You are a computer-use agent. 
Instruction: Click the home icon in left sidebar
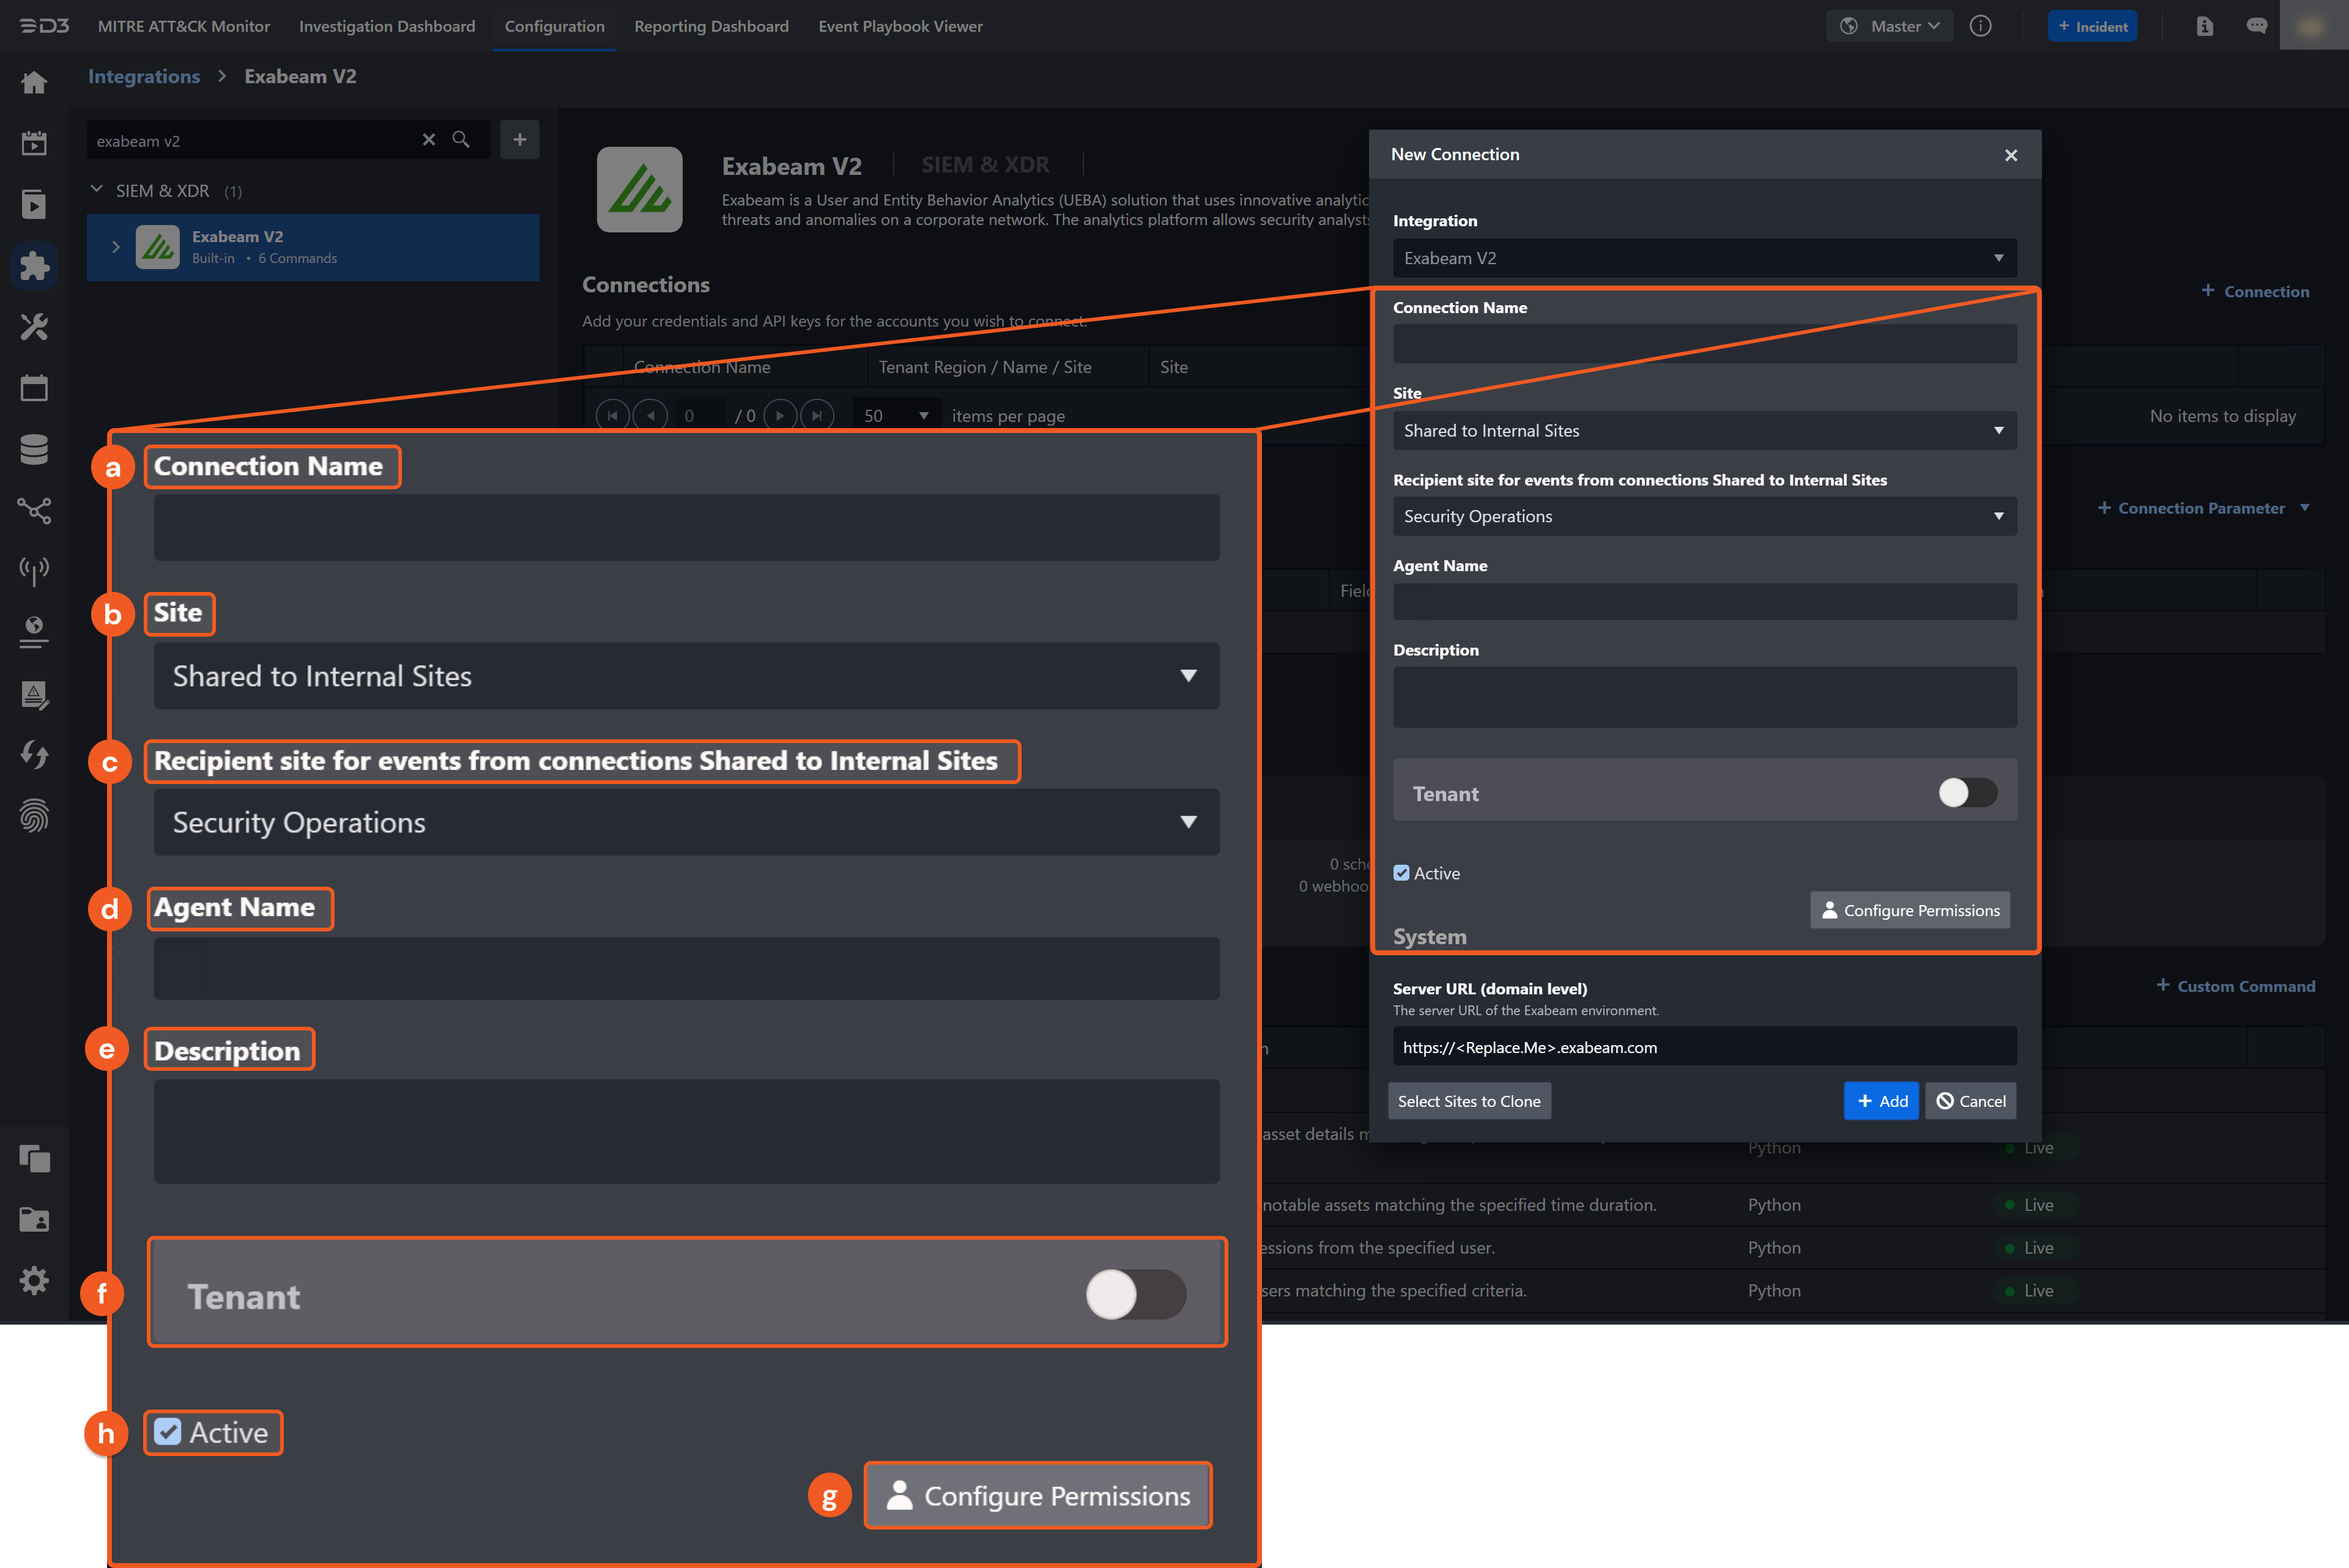click(34, 82)
